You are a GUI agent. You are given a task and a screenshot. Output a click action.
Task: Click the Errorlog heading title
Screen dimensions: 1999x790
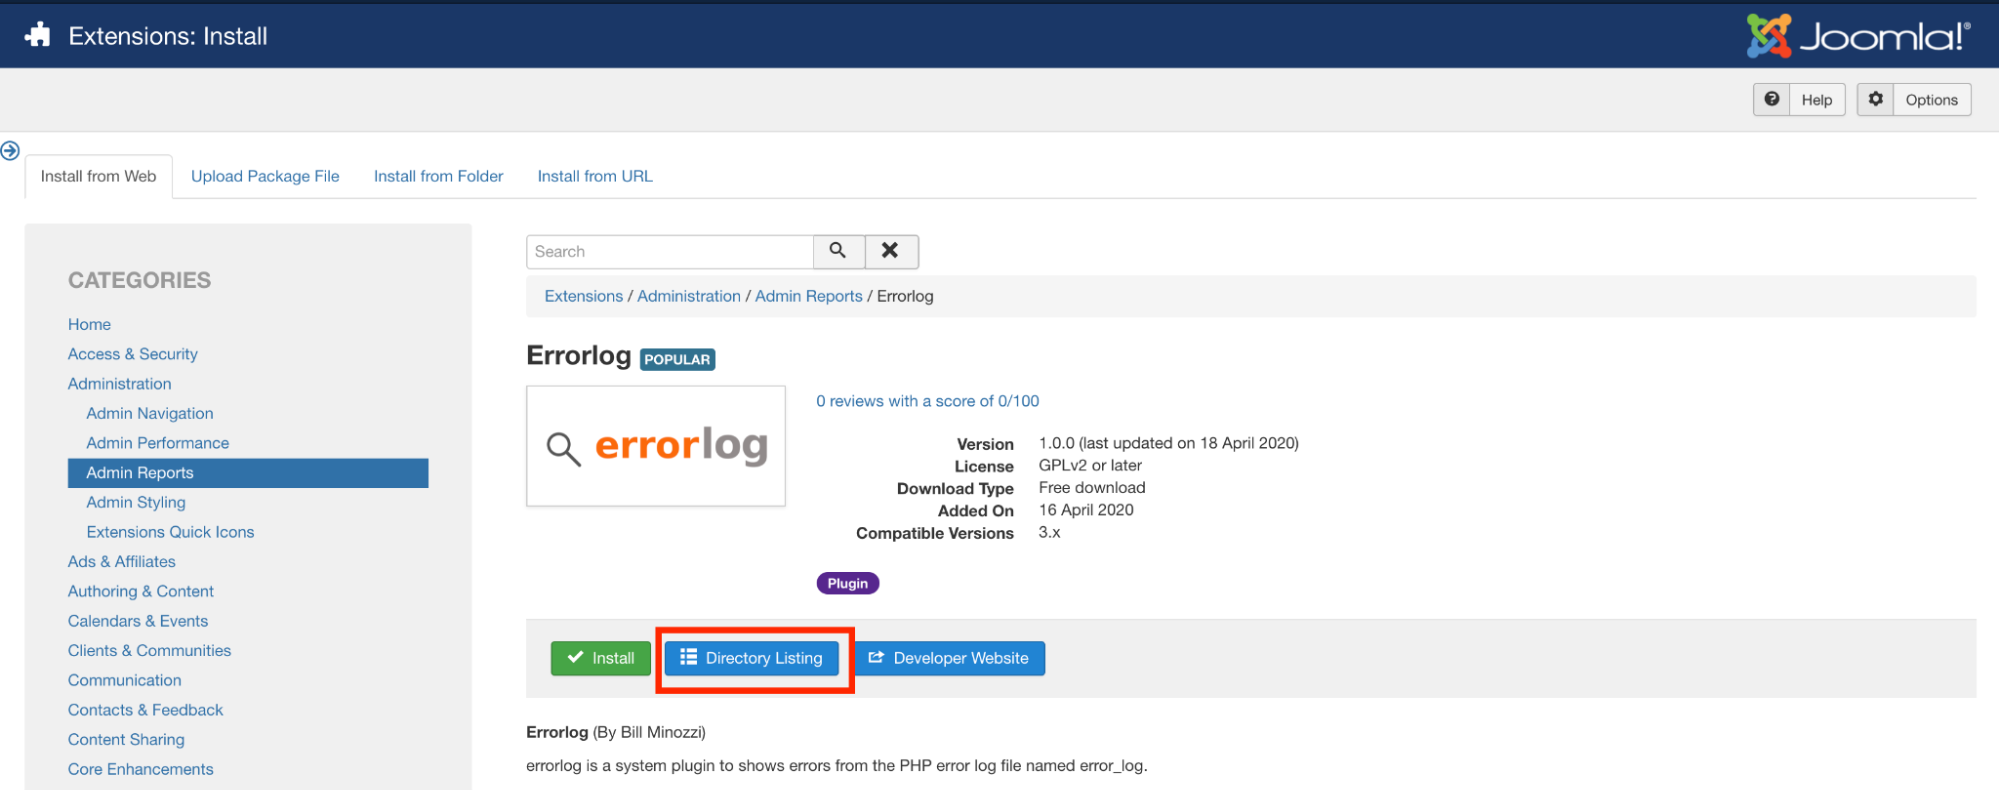point(579,356)
